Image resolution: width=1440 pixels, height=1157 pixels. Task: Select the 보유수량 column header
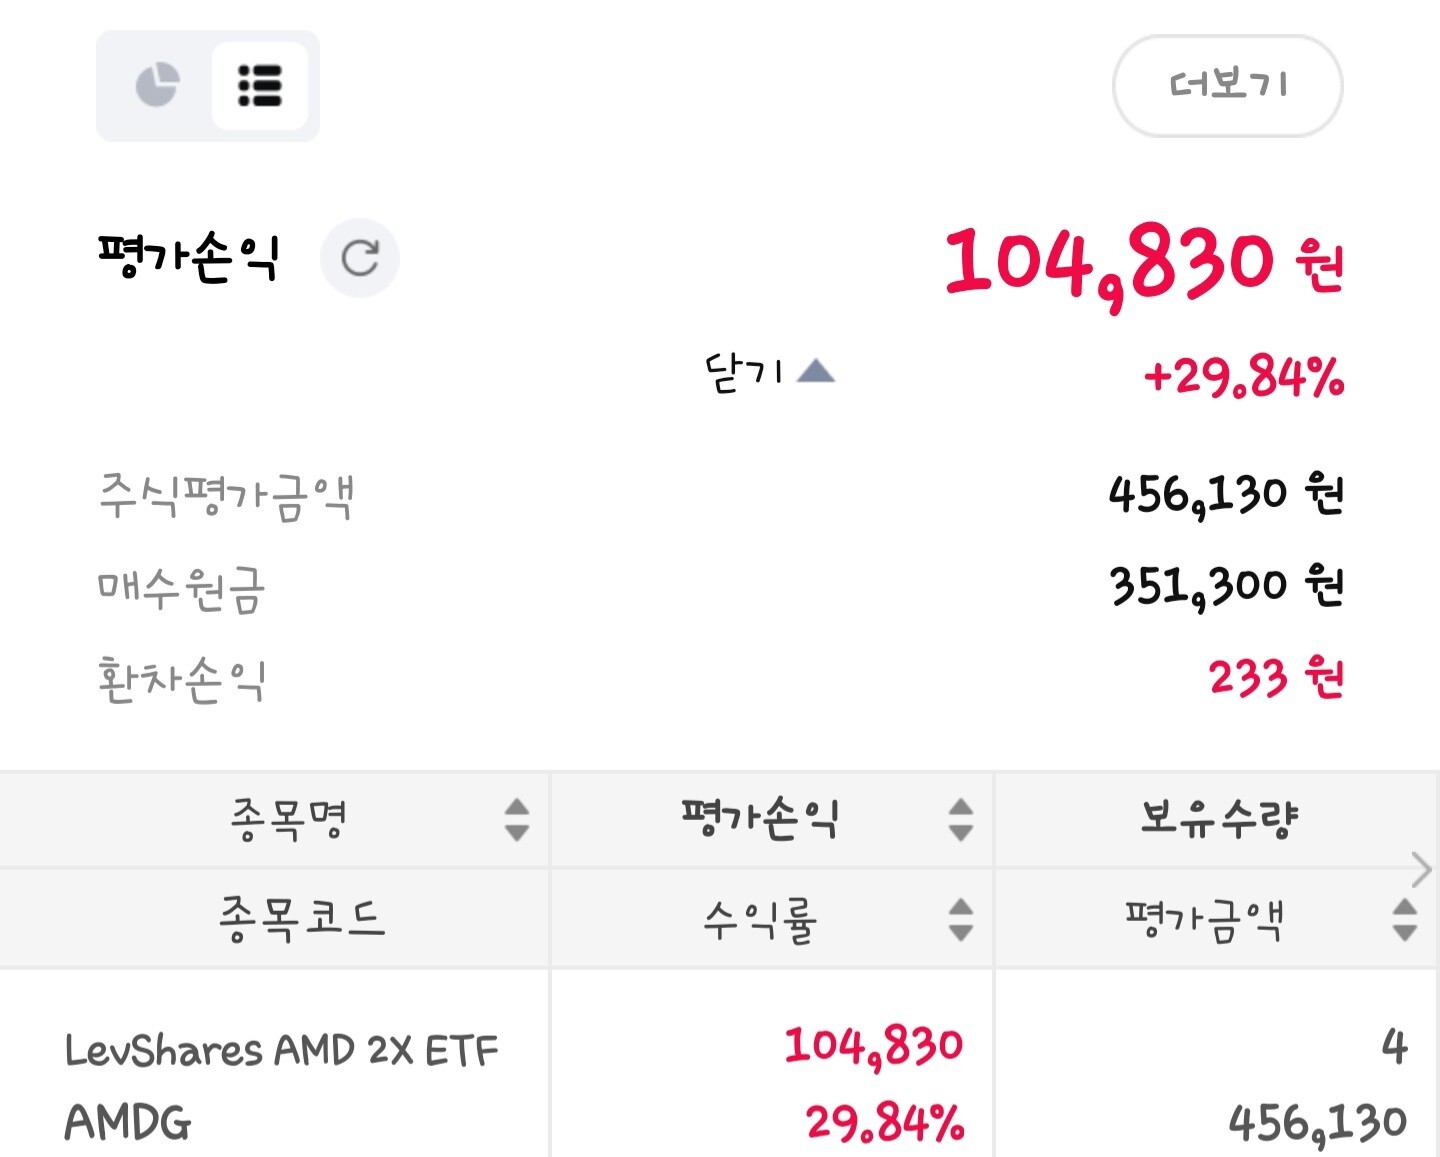click(x=1219, y=818)
